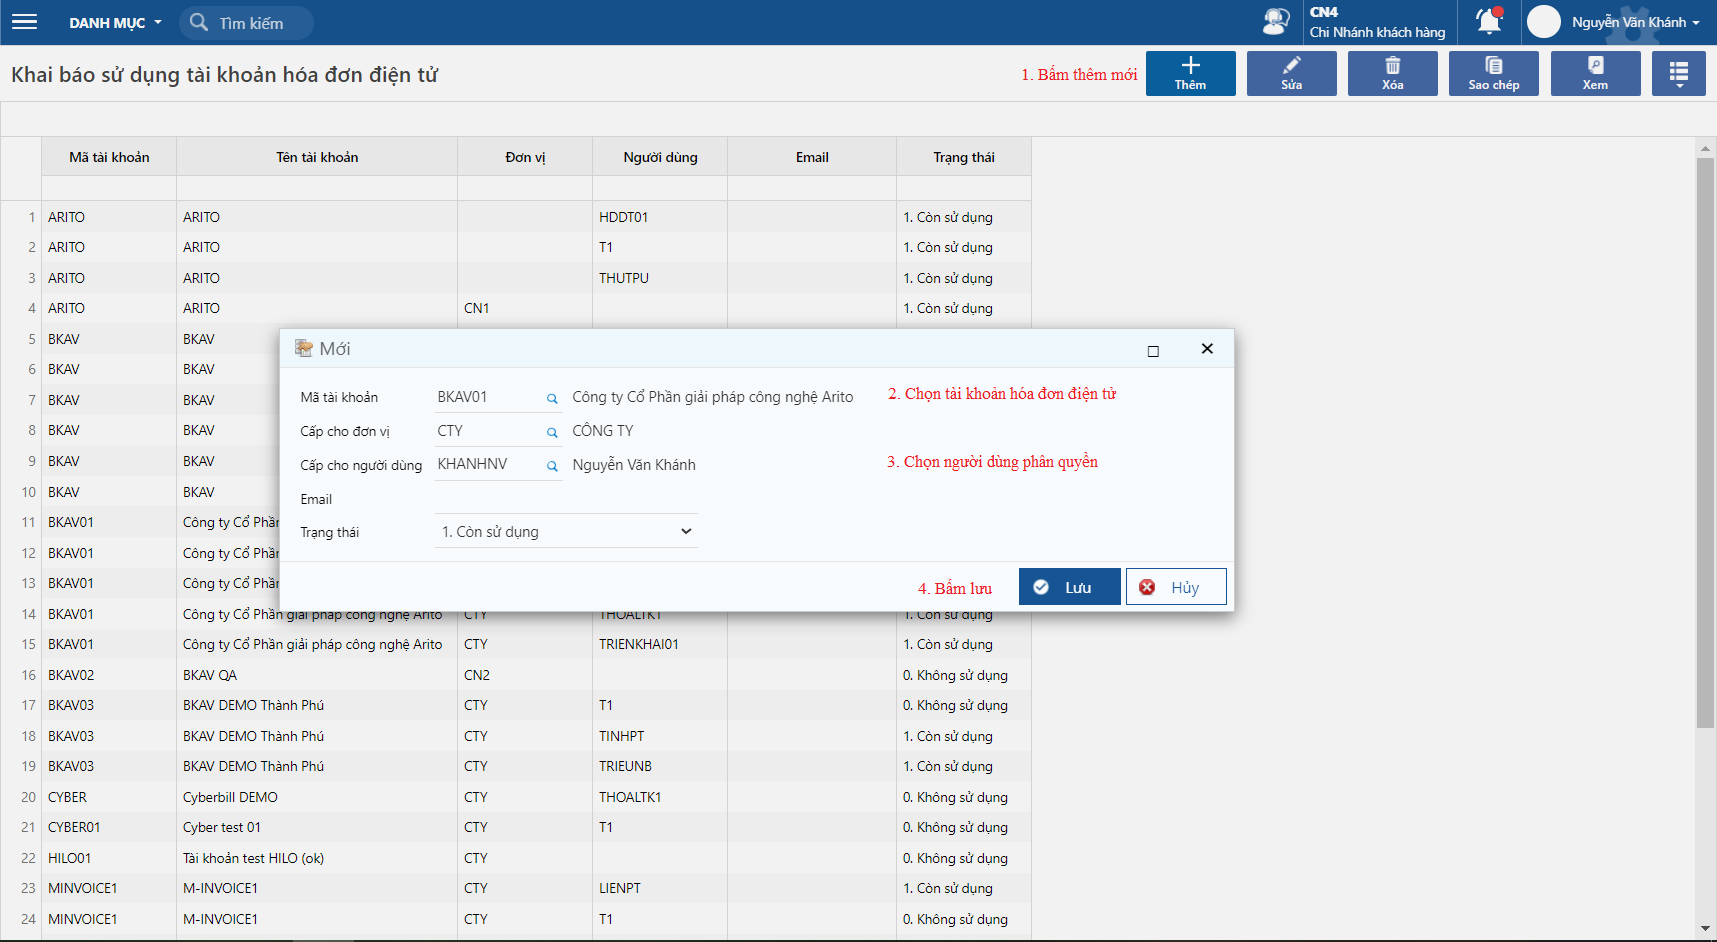
Task: Click the Xem (view) toolbar button
Action: (1595, 74)
